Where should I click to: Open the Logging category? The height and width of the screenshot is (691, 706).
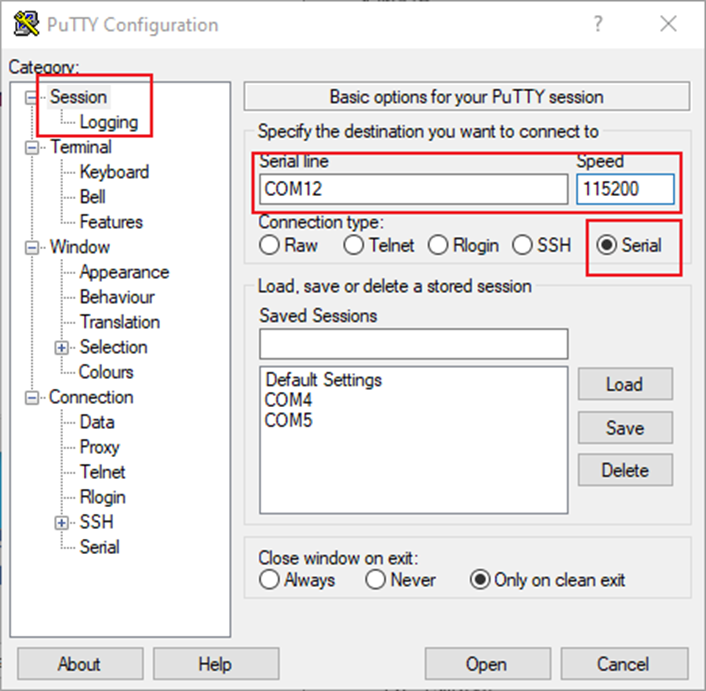108,122
